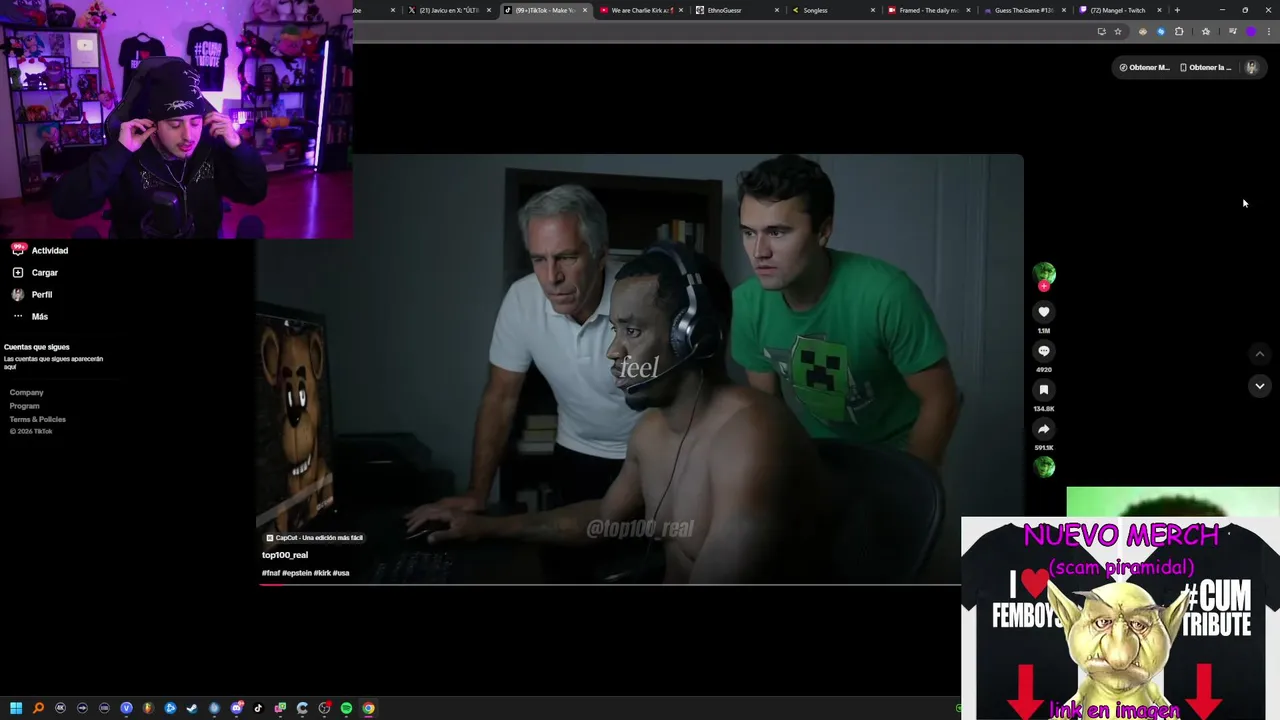Open Chrome from taskbar
This screenshot has width=1280, height=720.
click(368, 708)
